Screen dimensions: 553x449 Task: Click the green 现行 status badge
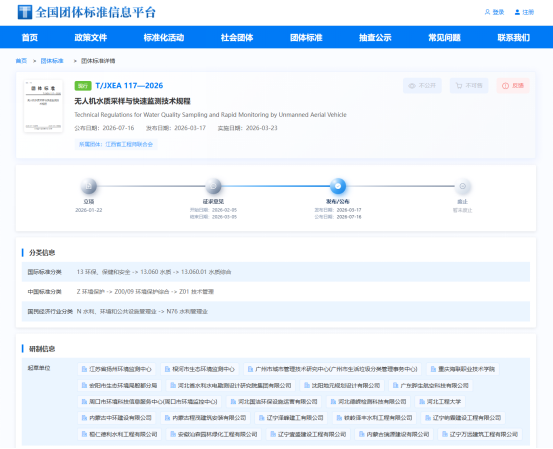click(83, 86)
